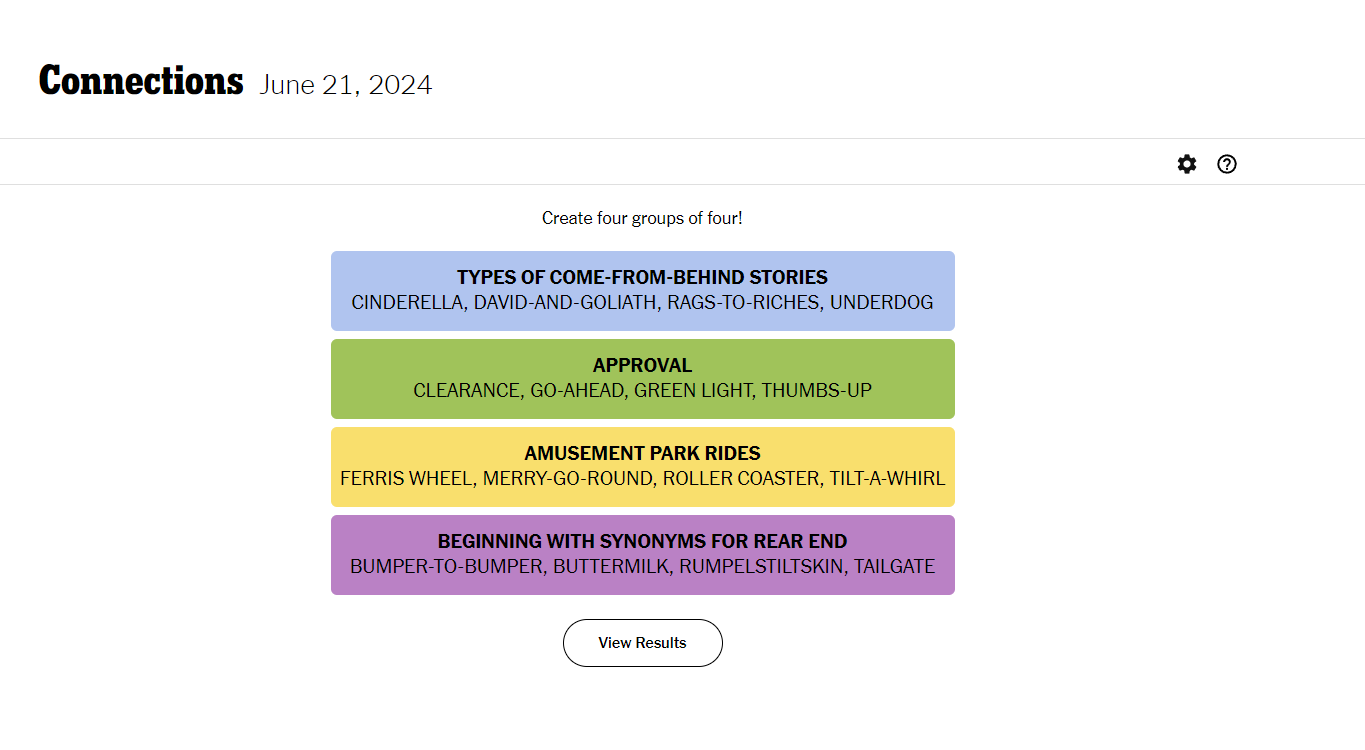Click the word CINDERELLA in blue group
Screen dimensions: 1365x750
407,302
